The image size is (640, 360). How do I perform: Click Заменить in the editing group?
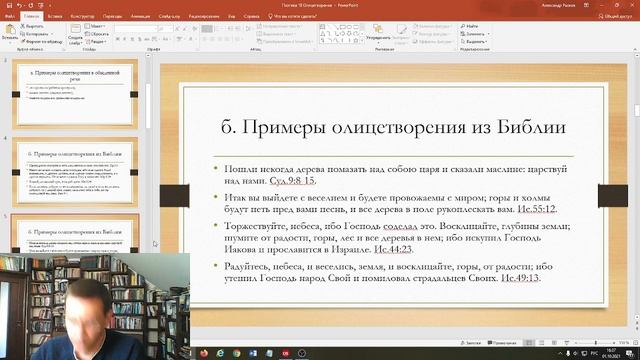[472, 34]
